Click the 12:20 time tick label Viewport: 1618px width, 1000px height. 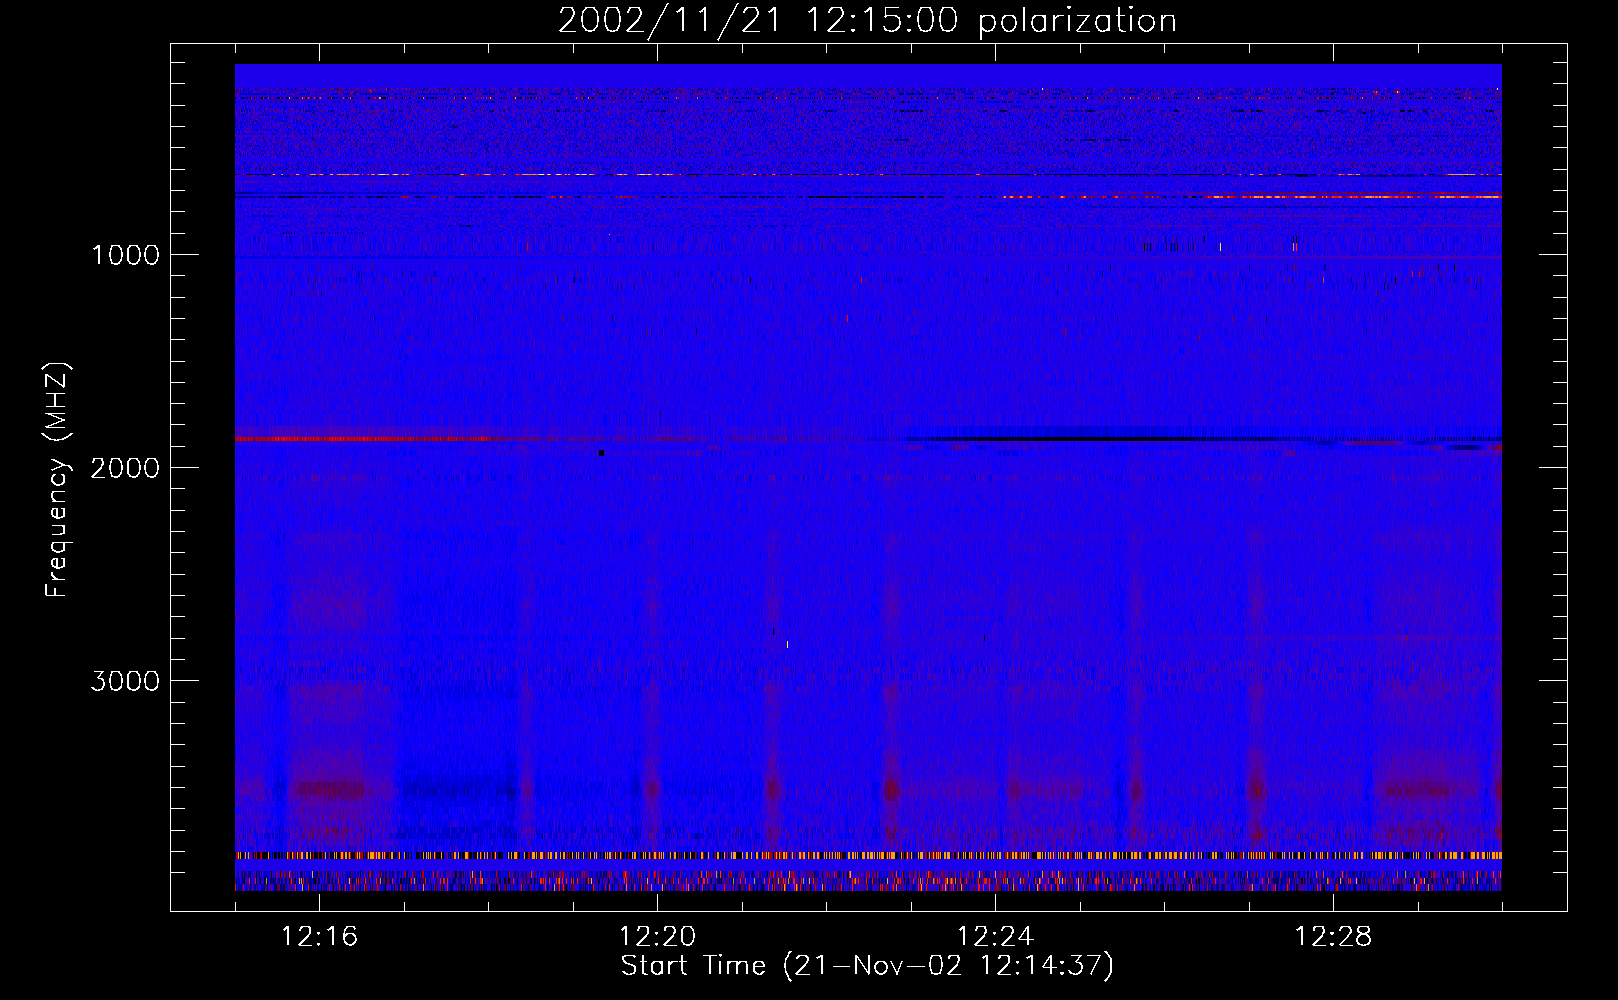(657, 937)
